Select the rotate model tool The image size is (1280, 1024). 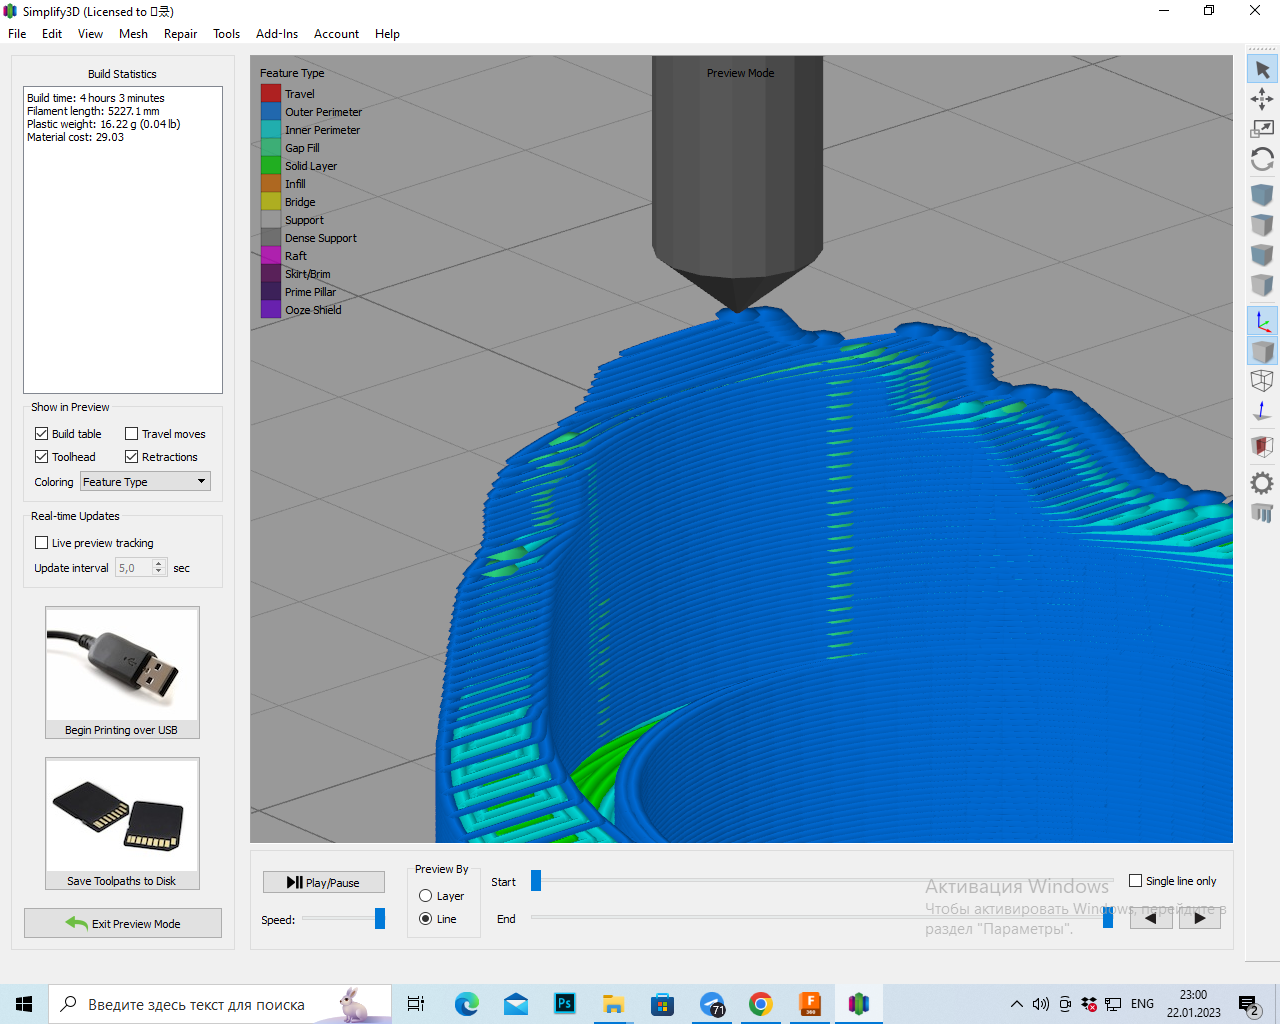coord(1262,160)
